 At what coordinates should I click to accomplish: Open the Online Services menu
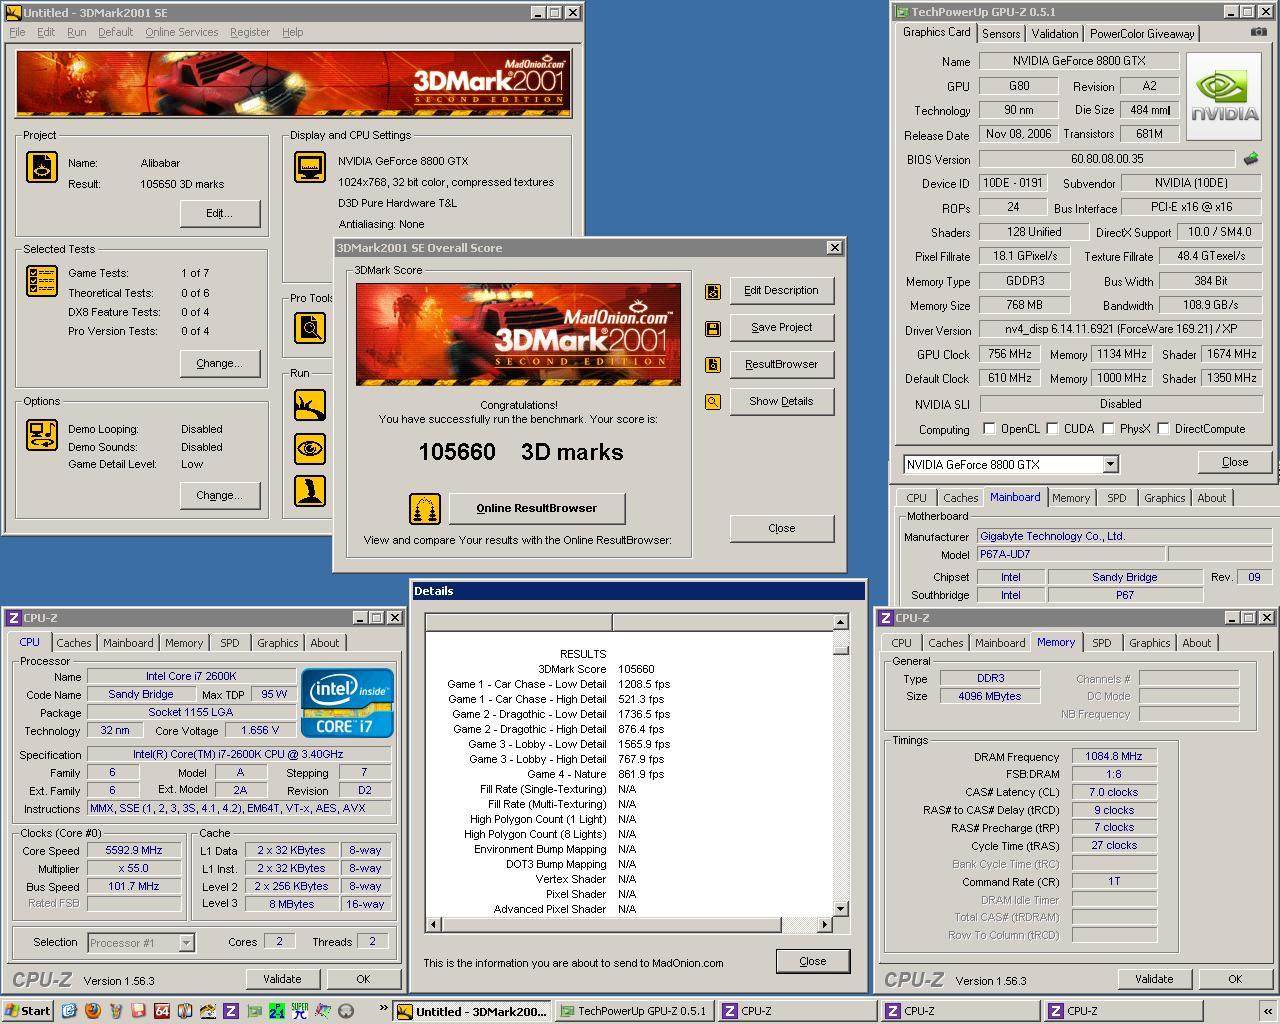[181, 32]
